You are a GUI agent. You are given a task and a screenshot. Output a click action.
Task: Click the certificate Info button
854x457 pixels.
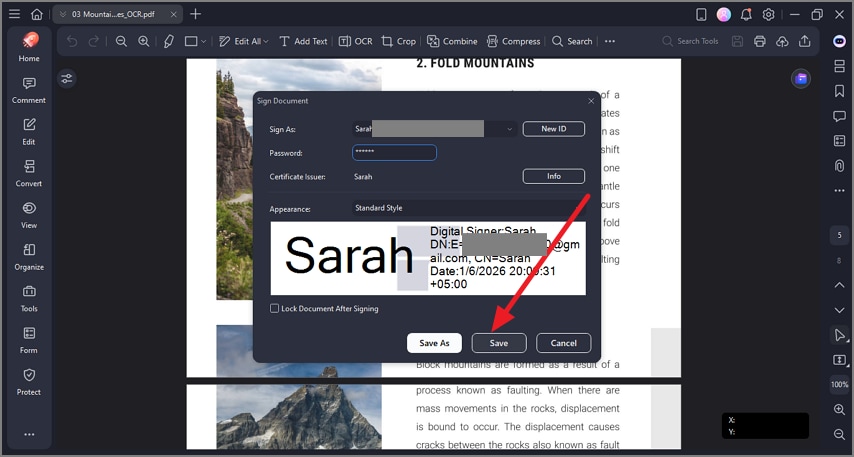[554, 176]
